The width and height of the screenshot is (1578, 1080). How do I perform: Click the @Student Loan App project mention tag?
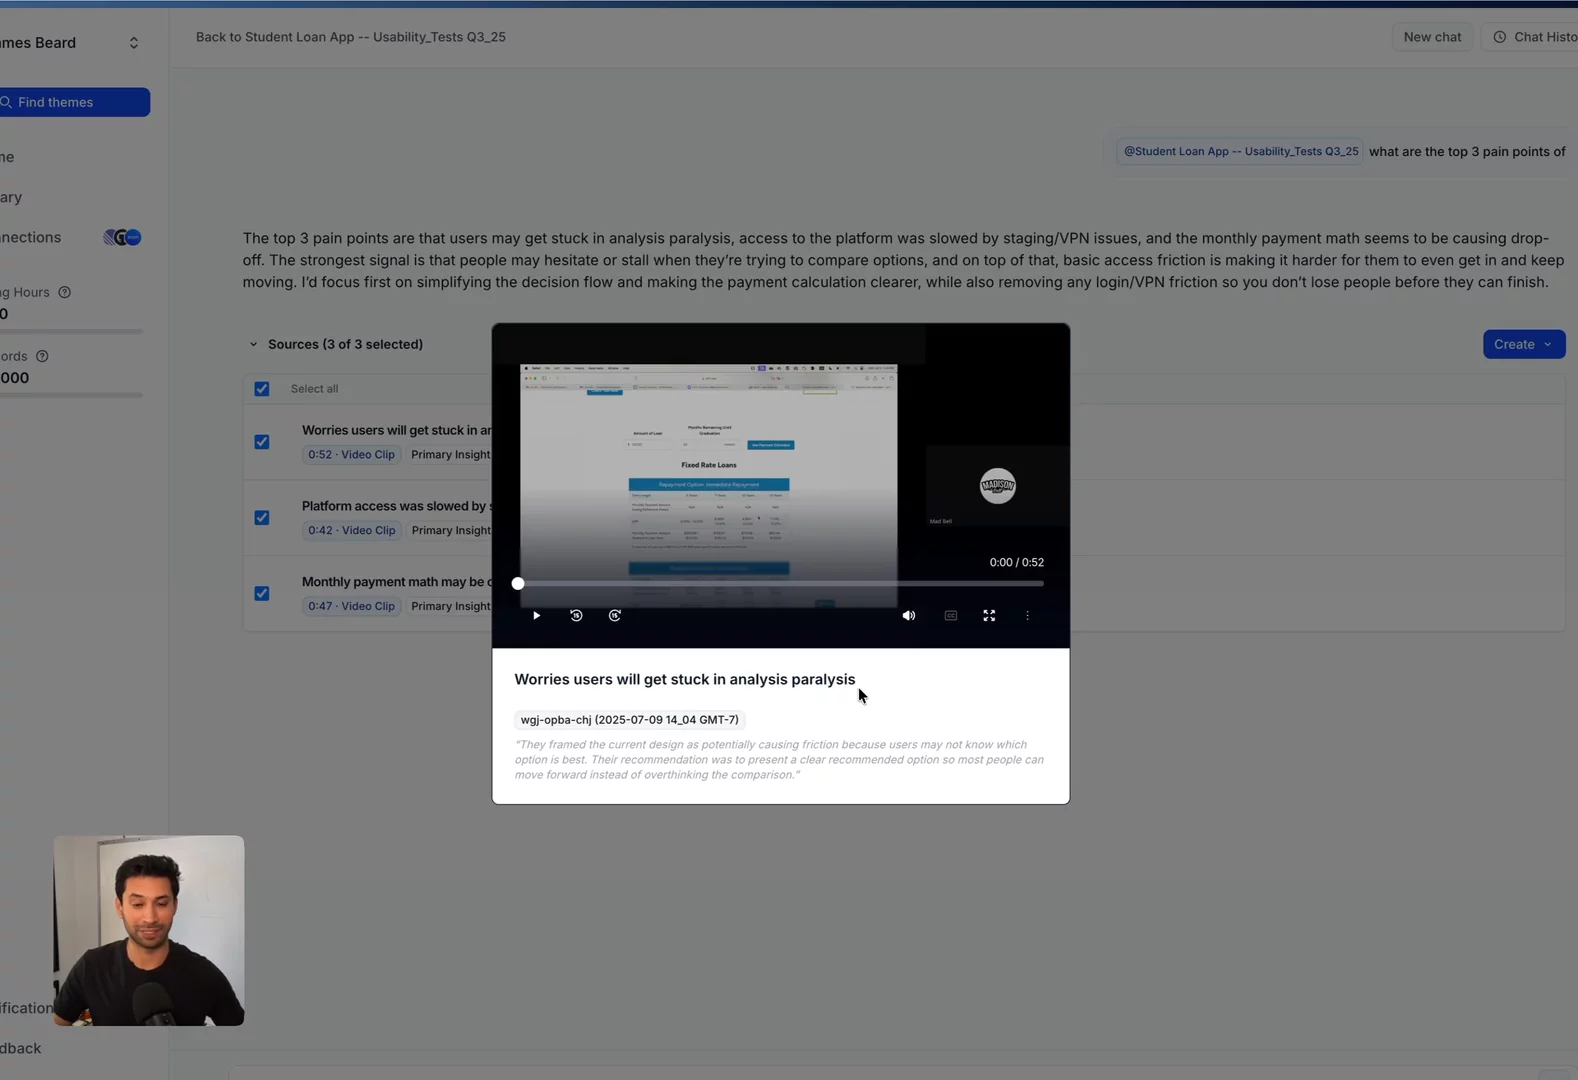tap(1241, 152)
